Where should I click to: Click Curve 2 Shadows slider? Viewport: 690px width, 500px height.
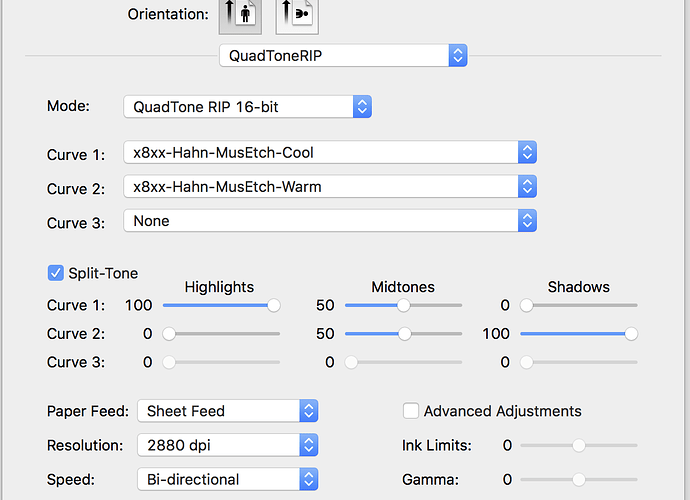click(630, 334)
